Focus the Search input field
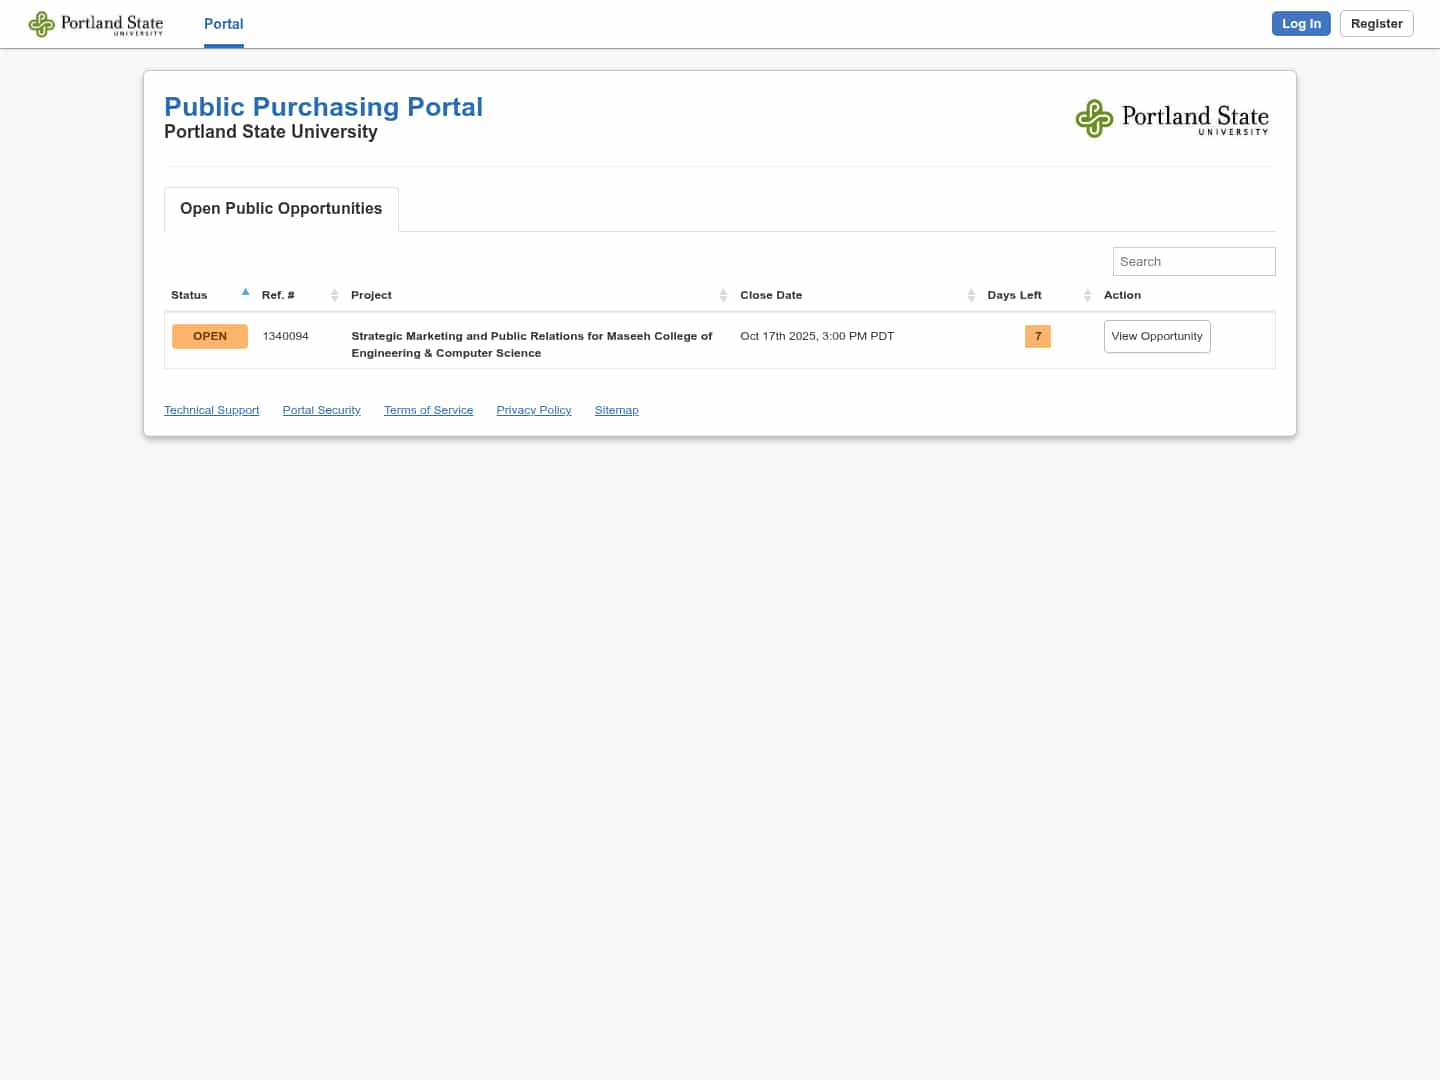Viewport: 1440px width, 1080px height. (x=1194, y=262)
